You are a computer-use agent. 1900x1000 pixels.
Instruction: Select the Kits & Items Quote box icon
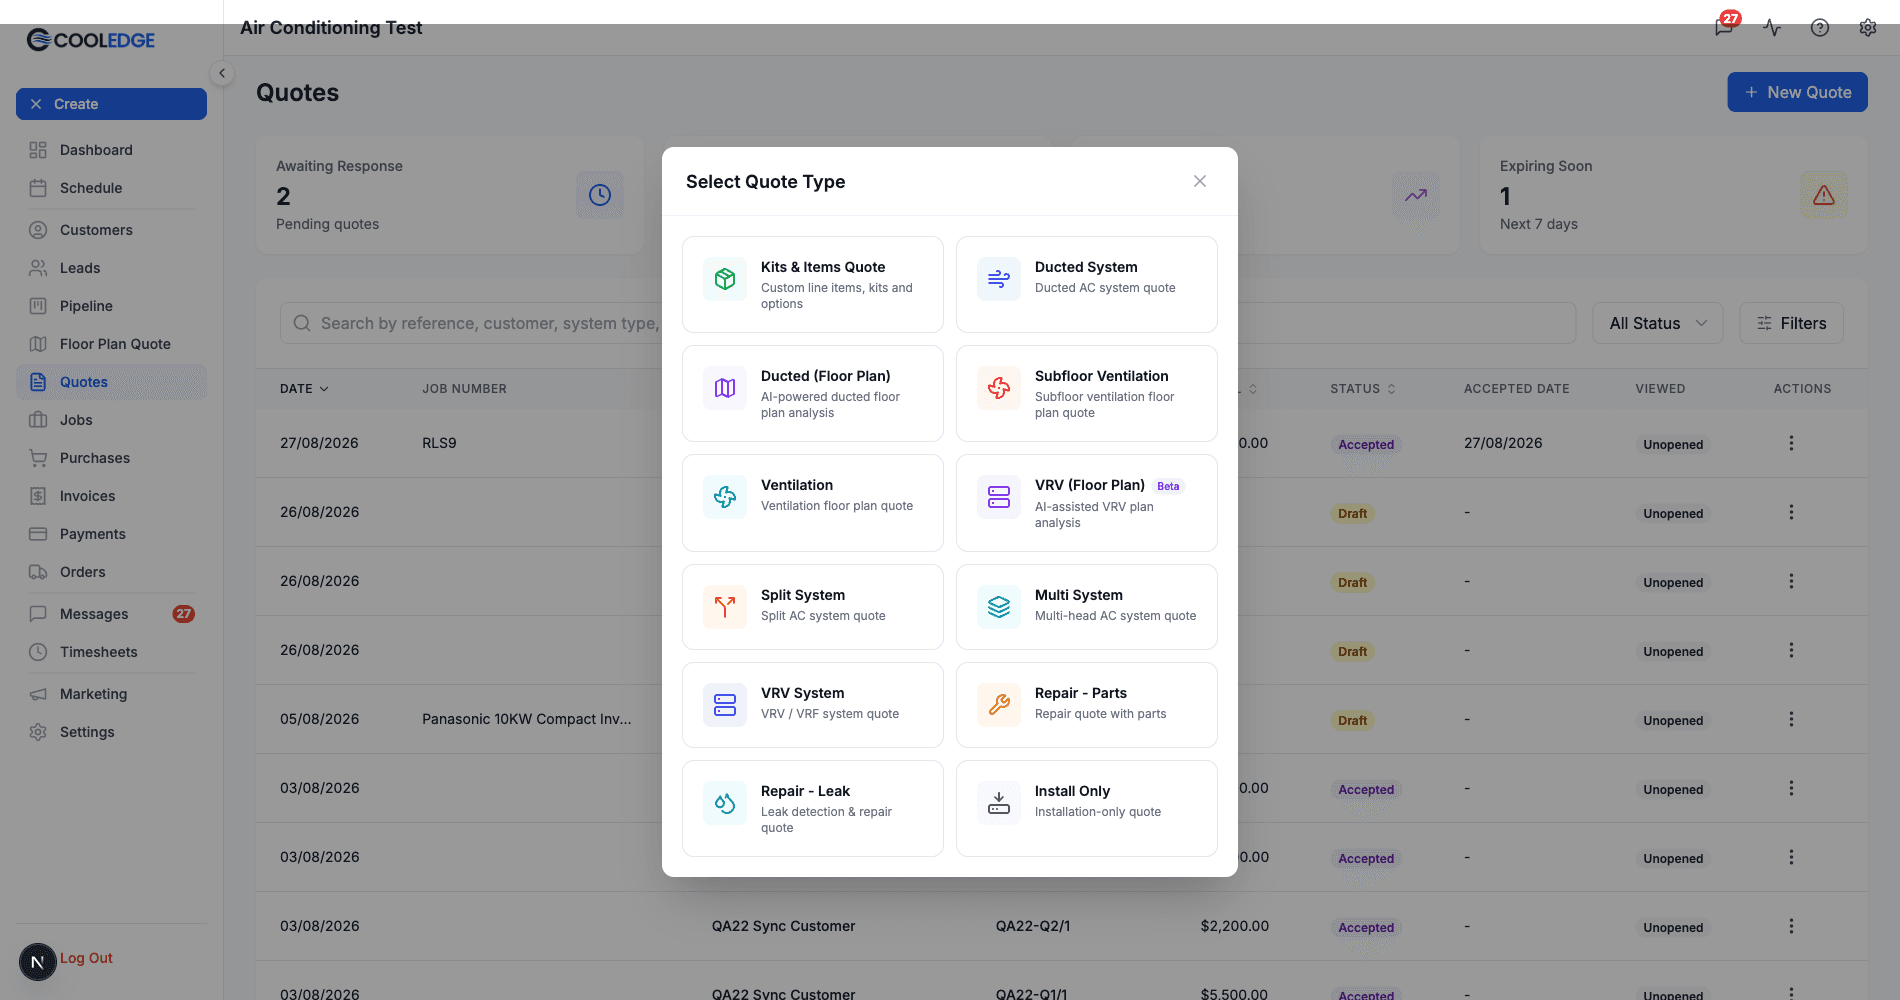(725, 279)
